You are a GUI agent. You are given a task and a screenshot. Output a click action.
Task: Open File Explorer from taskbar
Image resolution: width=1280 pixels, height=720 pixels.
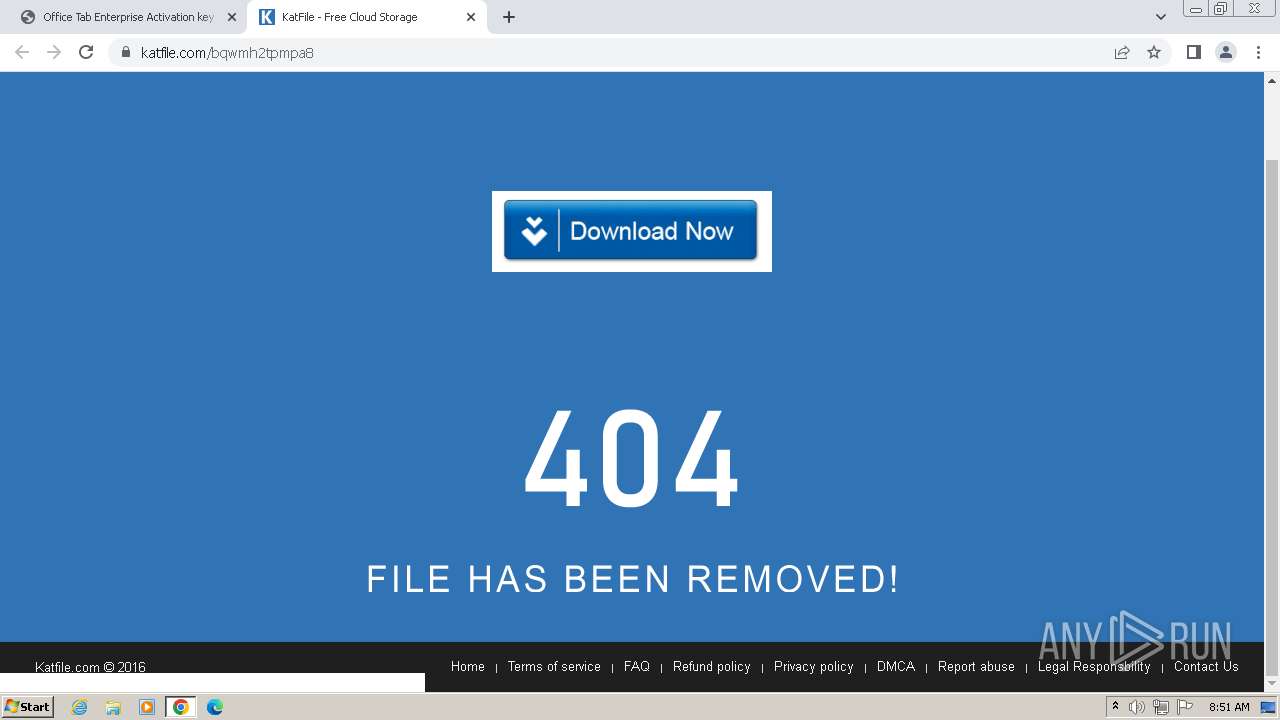[x=113, y=707]
